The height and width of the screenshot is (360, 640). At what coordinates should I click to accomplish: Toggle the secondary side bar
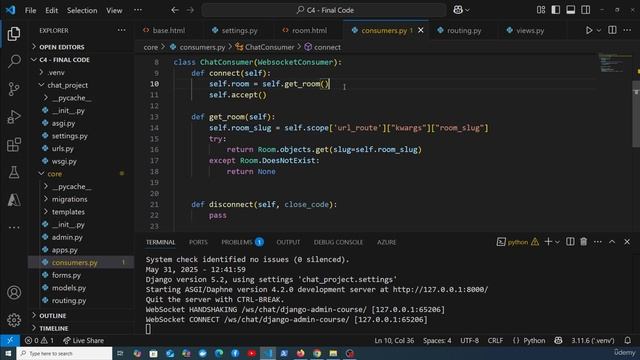(x=586, y=10)
